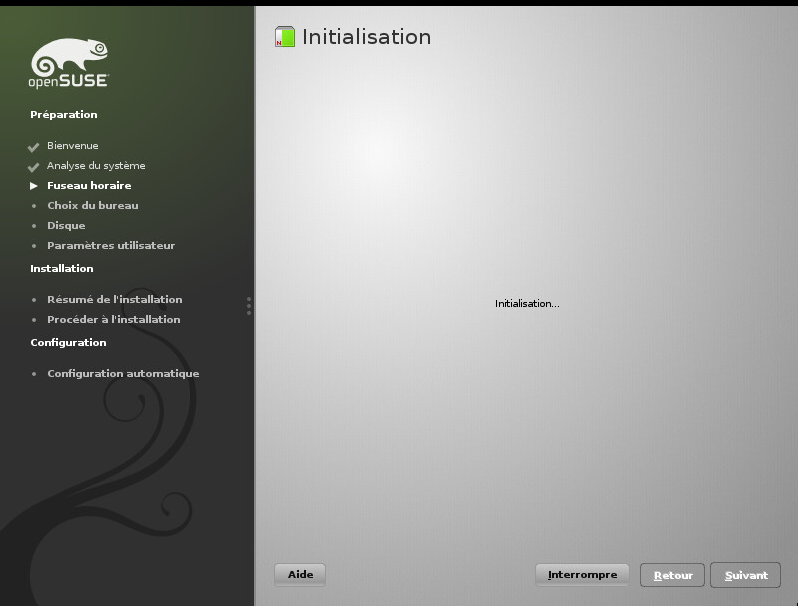Click the checkmark beside Analyse du système

pyautogui.click(x=34, y=167)
